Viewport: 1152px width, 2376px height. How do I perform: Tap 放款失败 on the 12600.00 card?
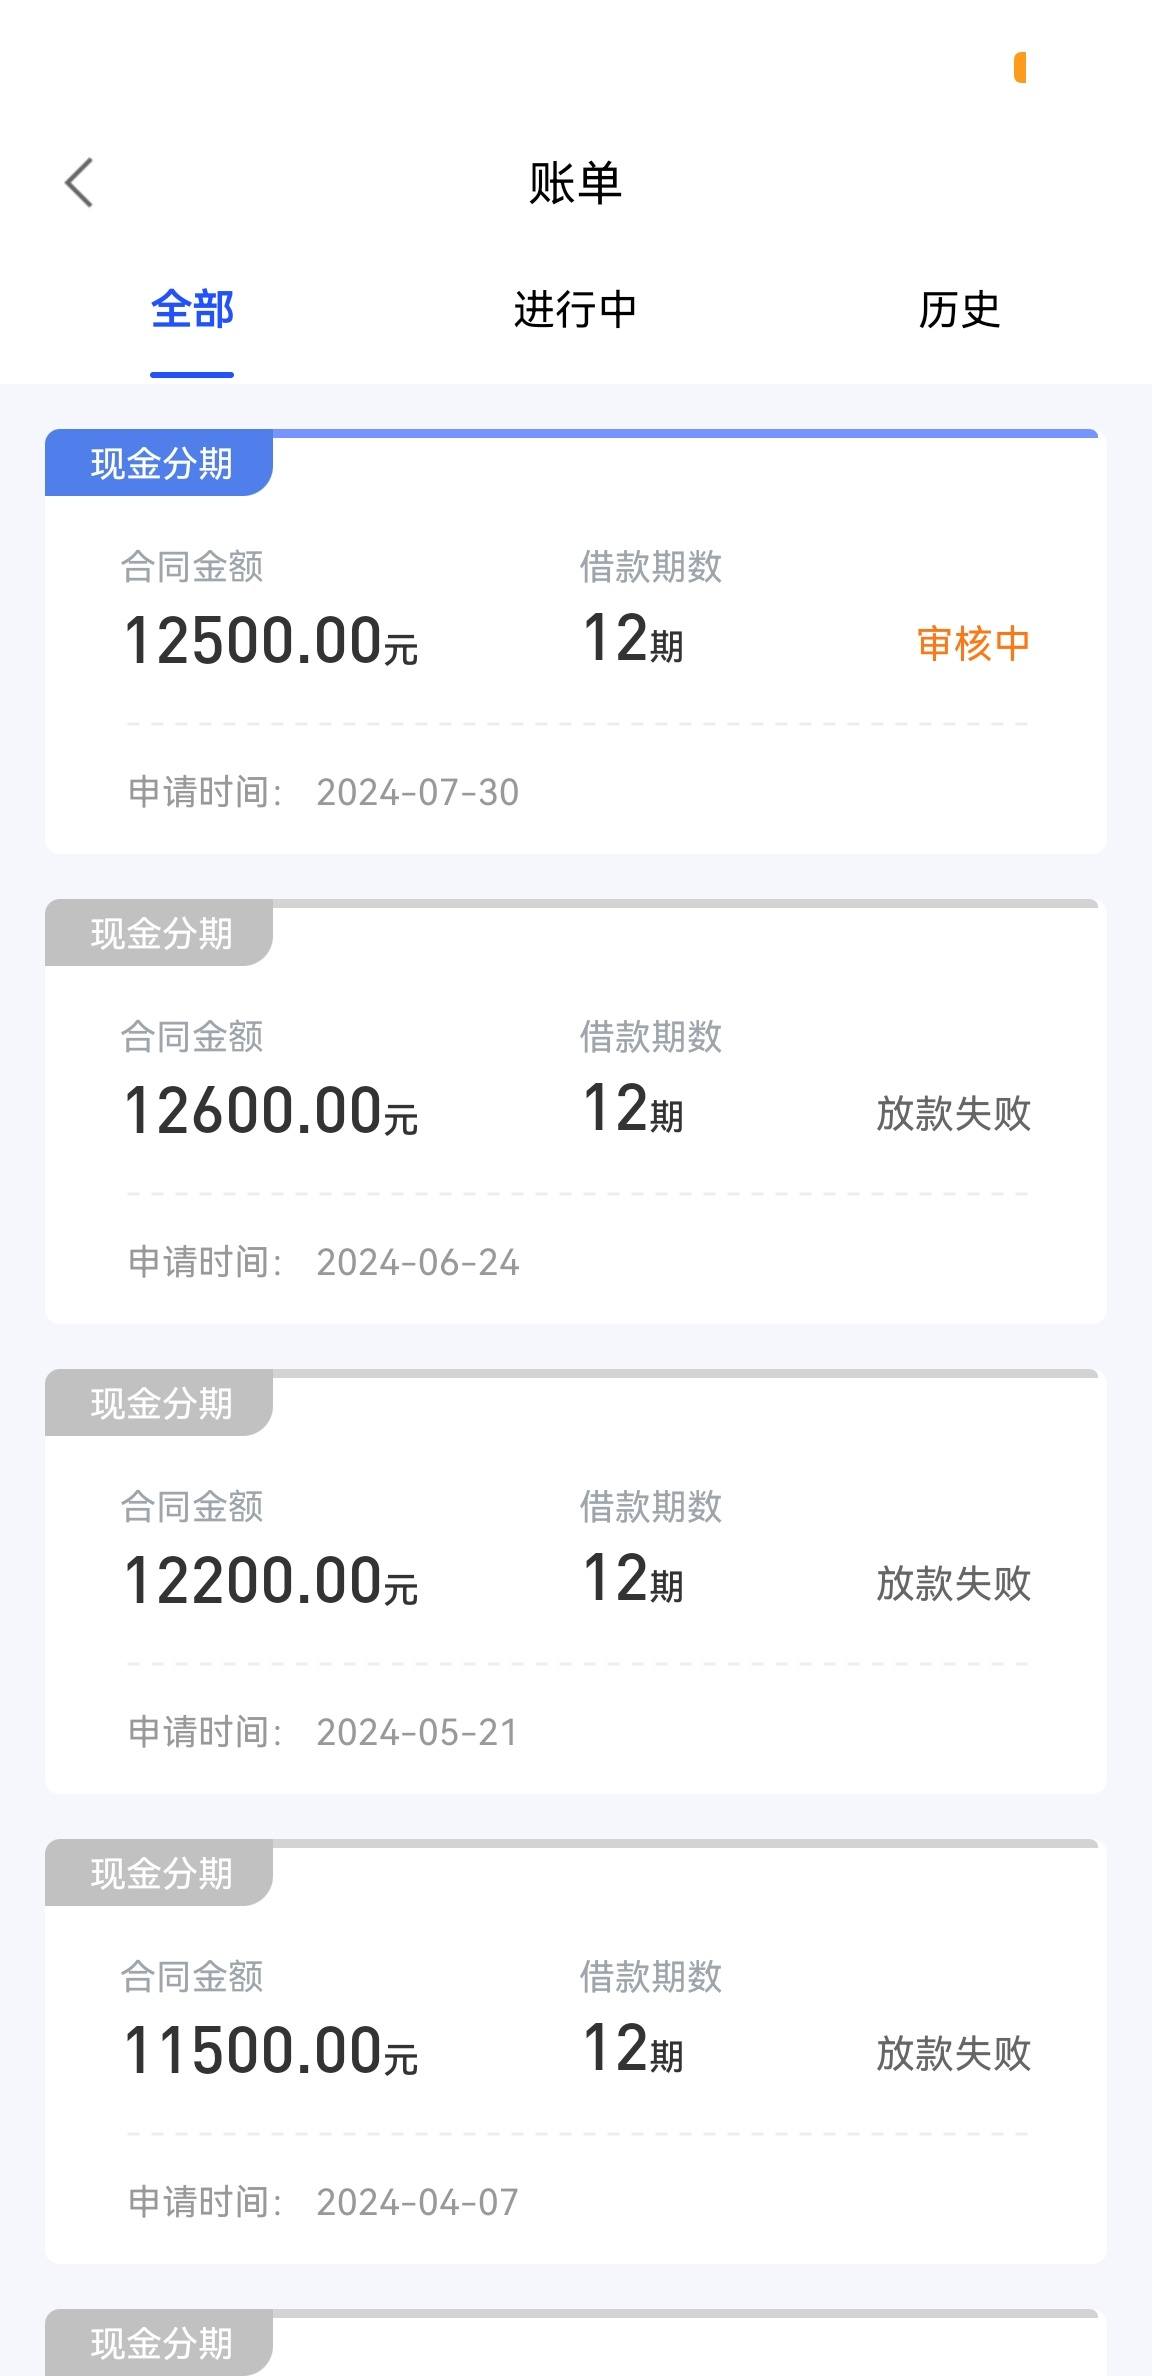point(953,1113)
